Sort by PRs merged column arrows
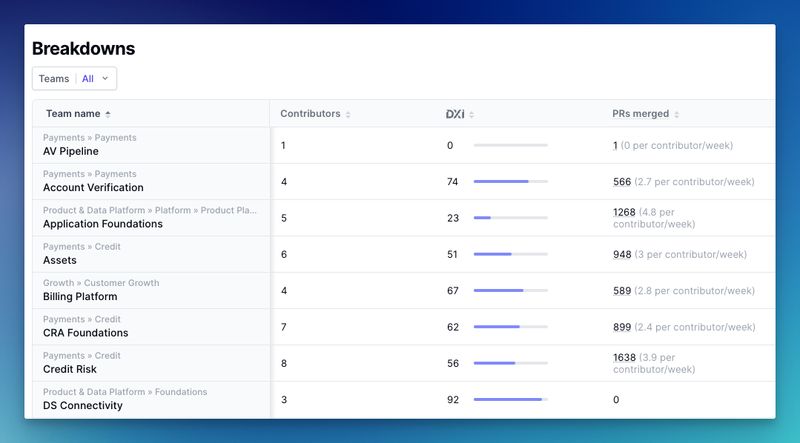The width and height of the screenshot is (800, 443). tap(677, 114)
